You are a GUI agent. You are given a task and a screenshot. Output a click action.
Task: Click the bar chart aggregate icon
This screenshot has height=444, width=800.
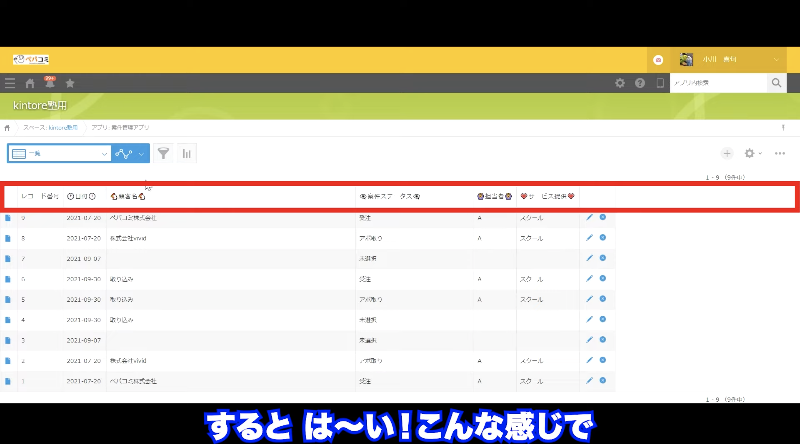tap(186, 153)
